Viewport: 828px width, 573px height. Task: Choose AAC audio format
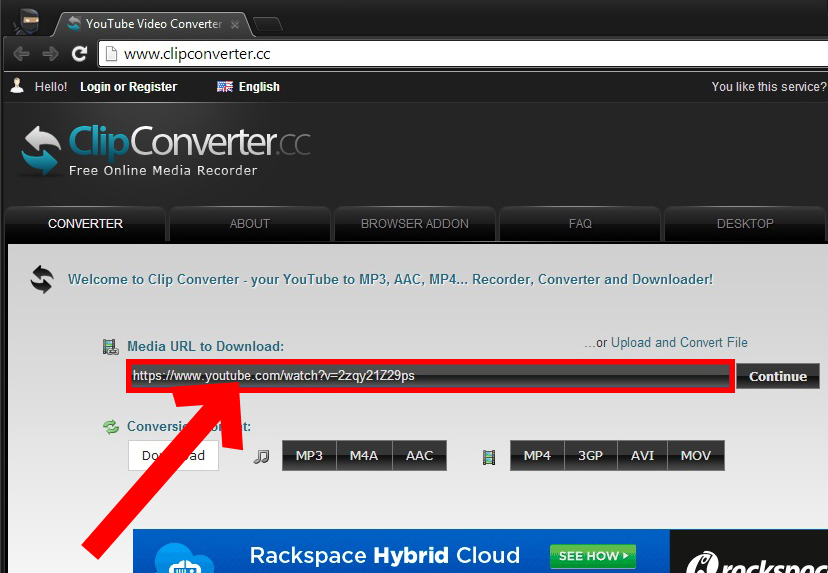(419, 456)
